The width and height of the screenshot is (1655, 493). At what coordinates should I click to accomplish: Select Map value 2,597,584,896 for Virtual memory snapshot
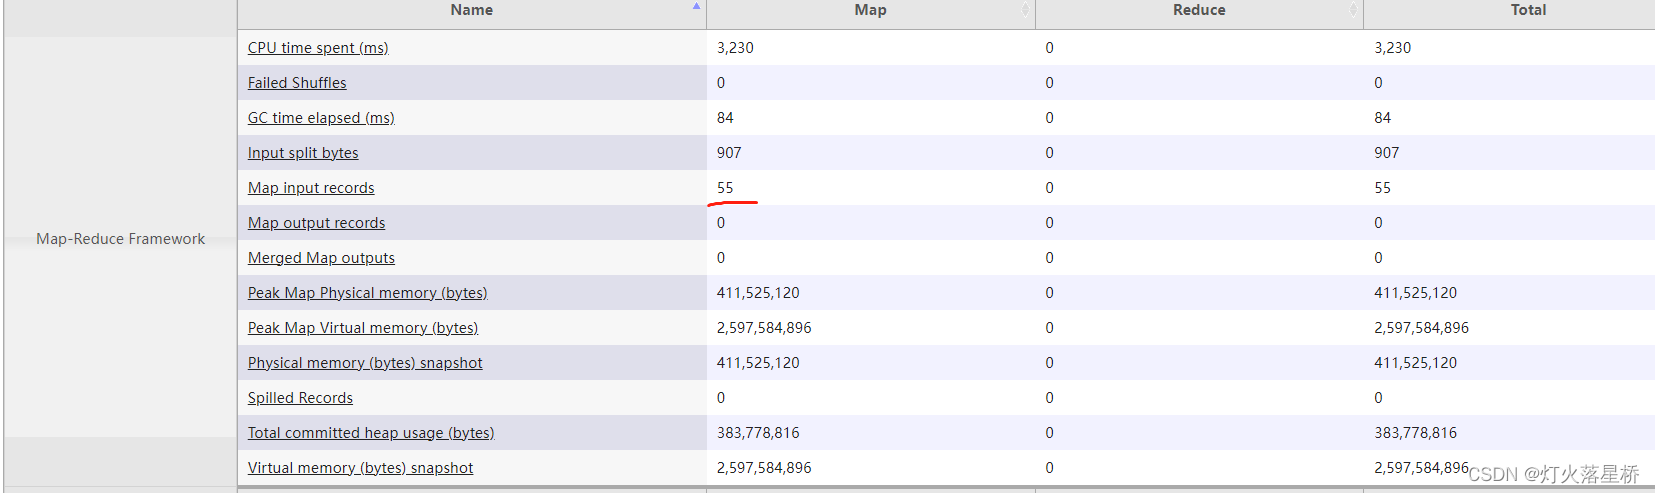[x=764, y=468]
